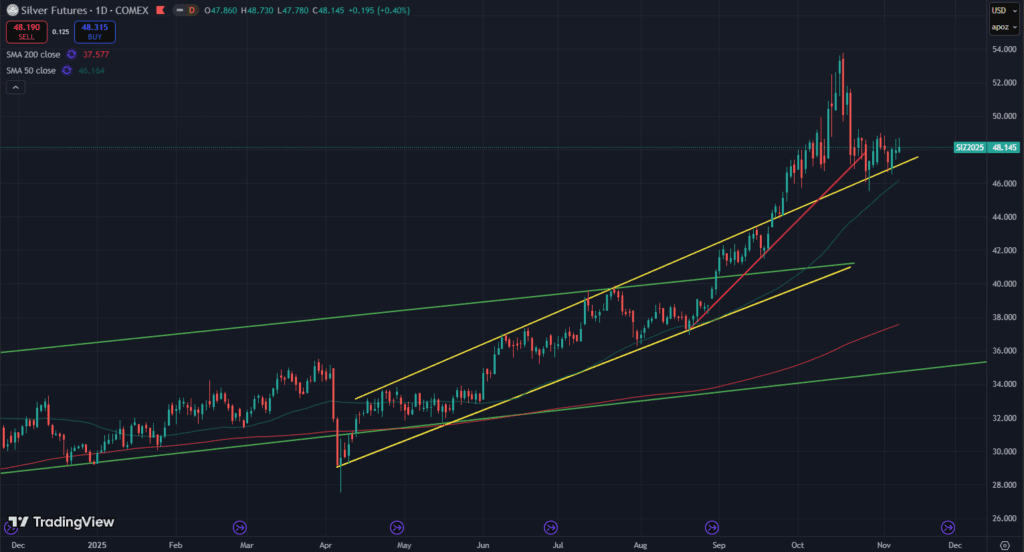1024x552 pixels.
Task: Click the SMA 200 indicator refresh icon
Action: [70, 54]
